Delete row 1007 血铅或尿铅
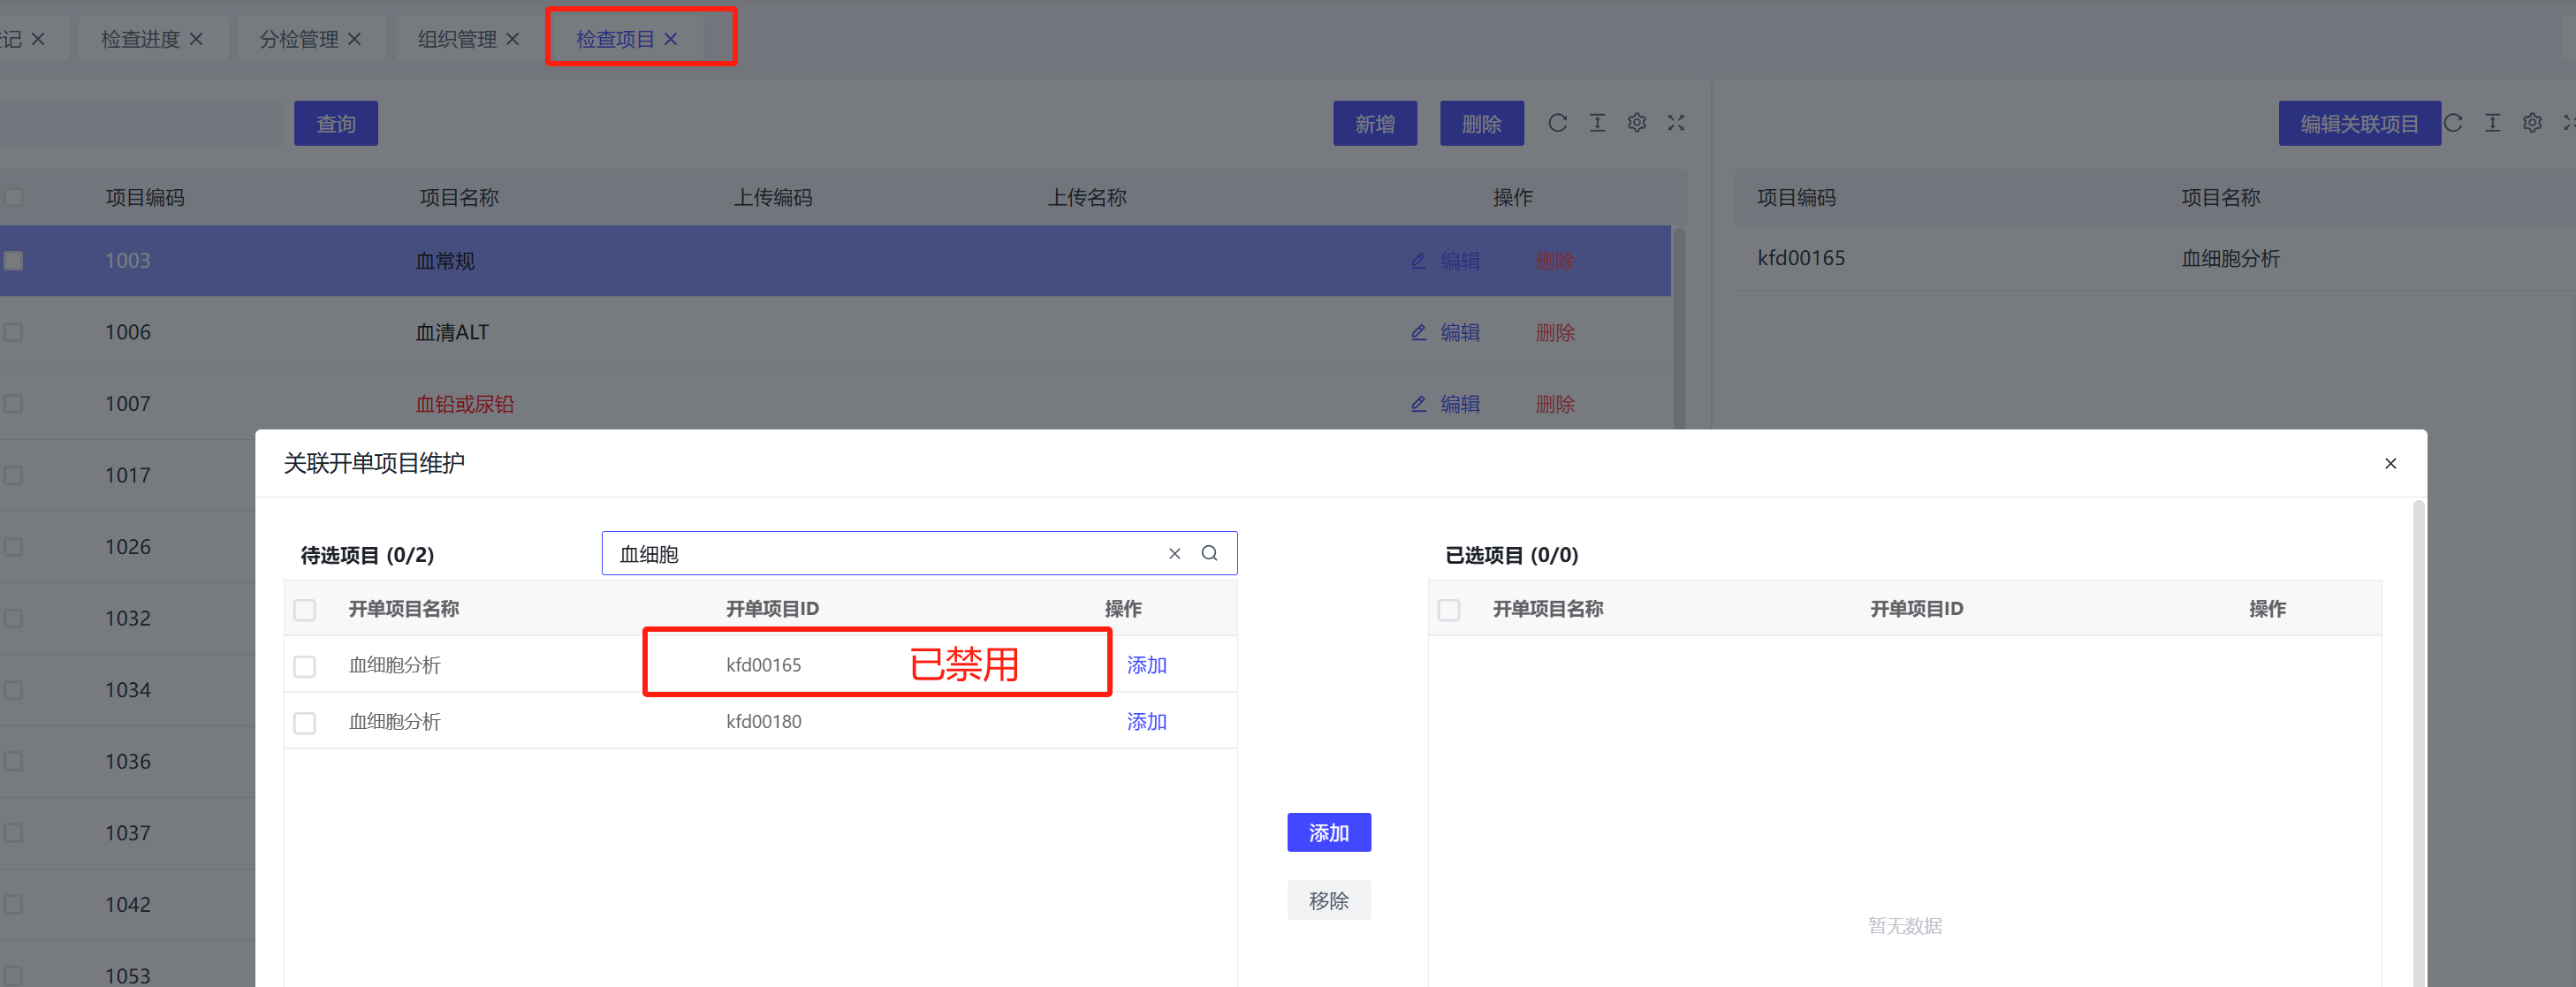2576x987 pixels. click(x=1555, y=404)
